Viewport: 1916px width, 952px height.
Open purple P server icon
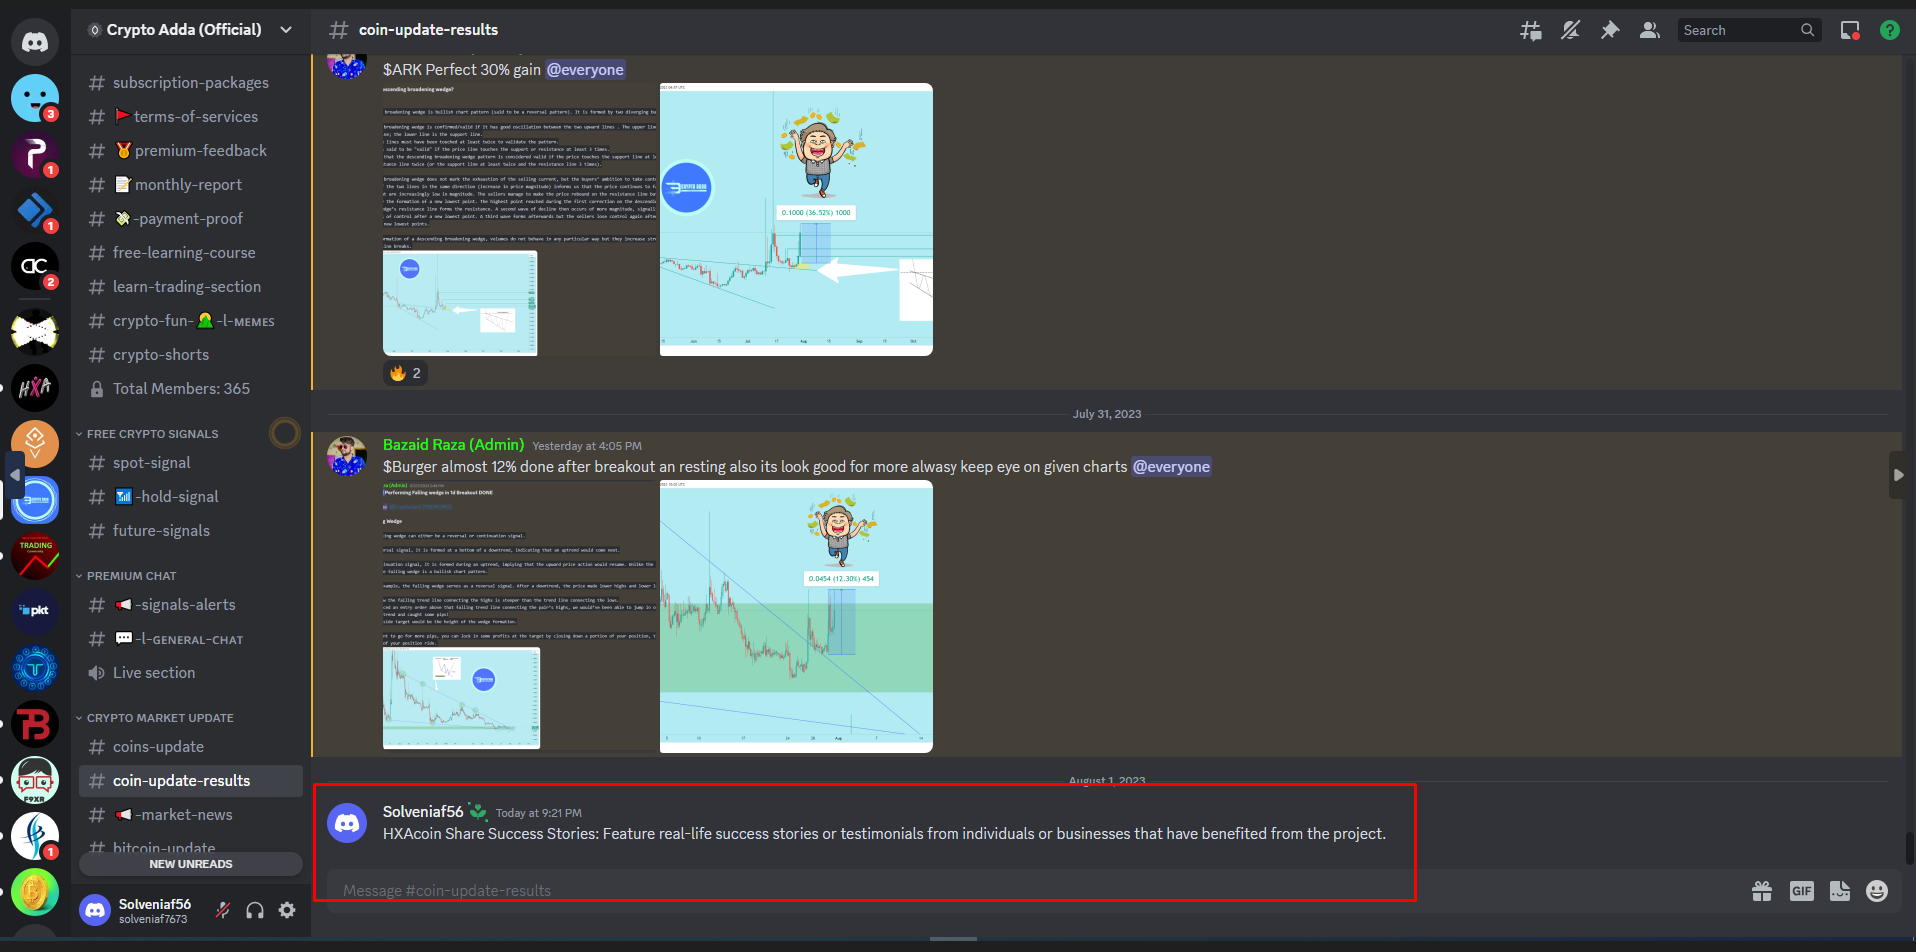tap(35, 154)
